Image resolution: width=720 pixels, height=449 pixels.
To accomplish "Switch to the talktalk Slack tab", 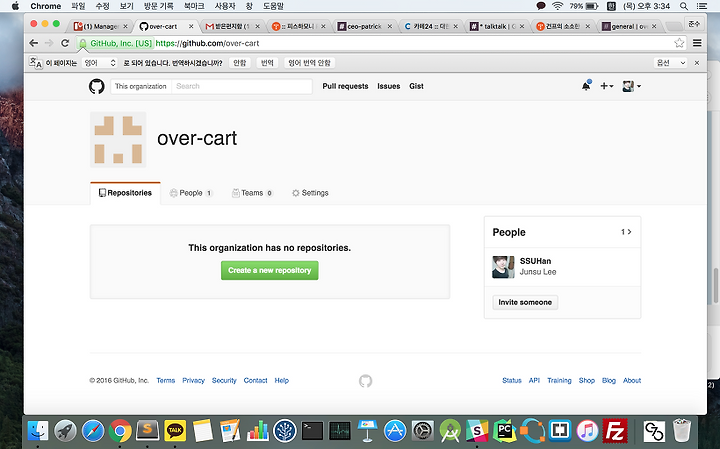I will pos(497,26).
